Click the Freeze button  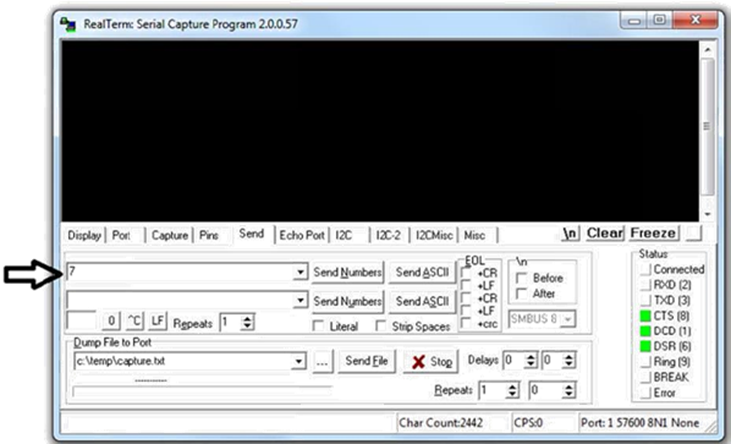(x=652, y=233)
